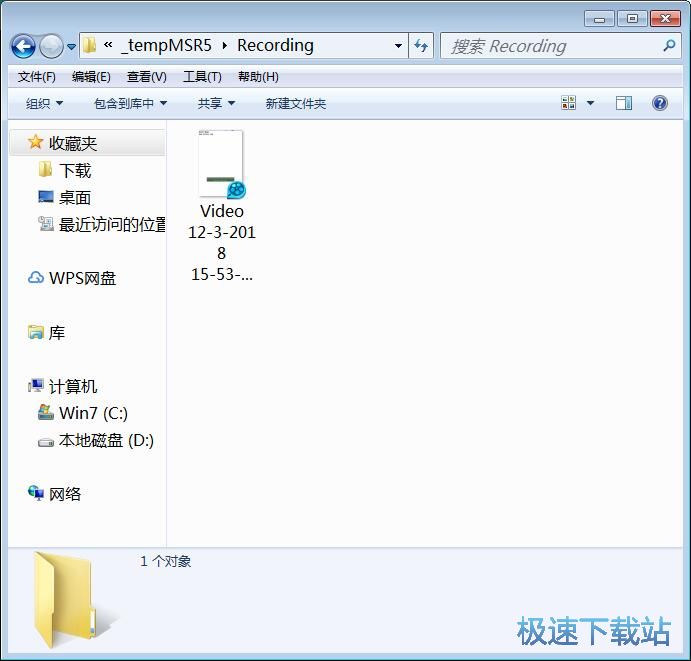
Task: Select the Video 12-3-2018 file thumbnail
Action: [220, 163]
